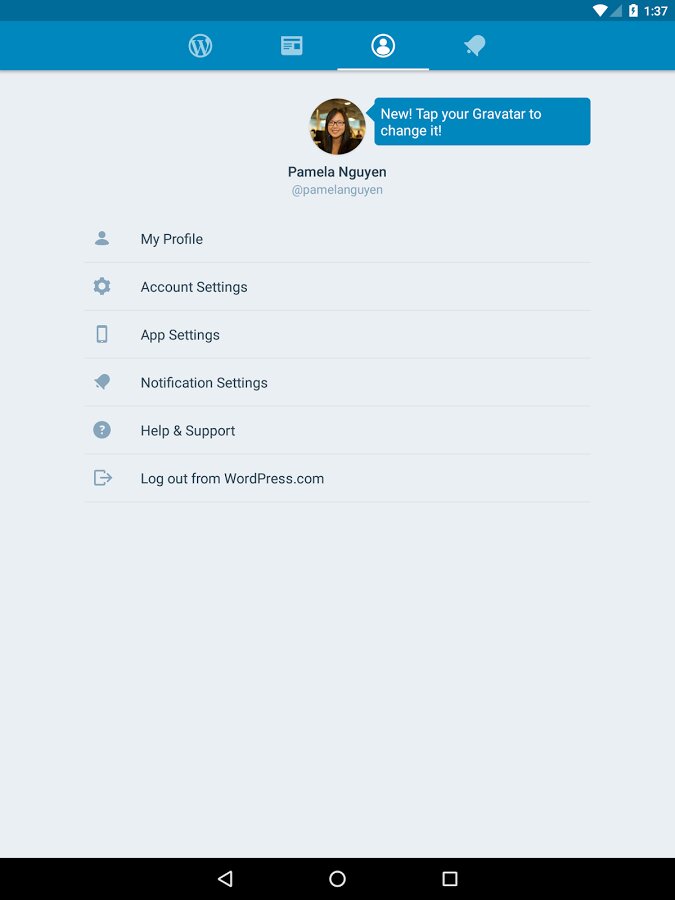675x900 pixels.
Task: Select the Me profile tab
Action: (x=383, y=46)
